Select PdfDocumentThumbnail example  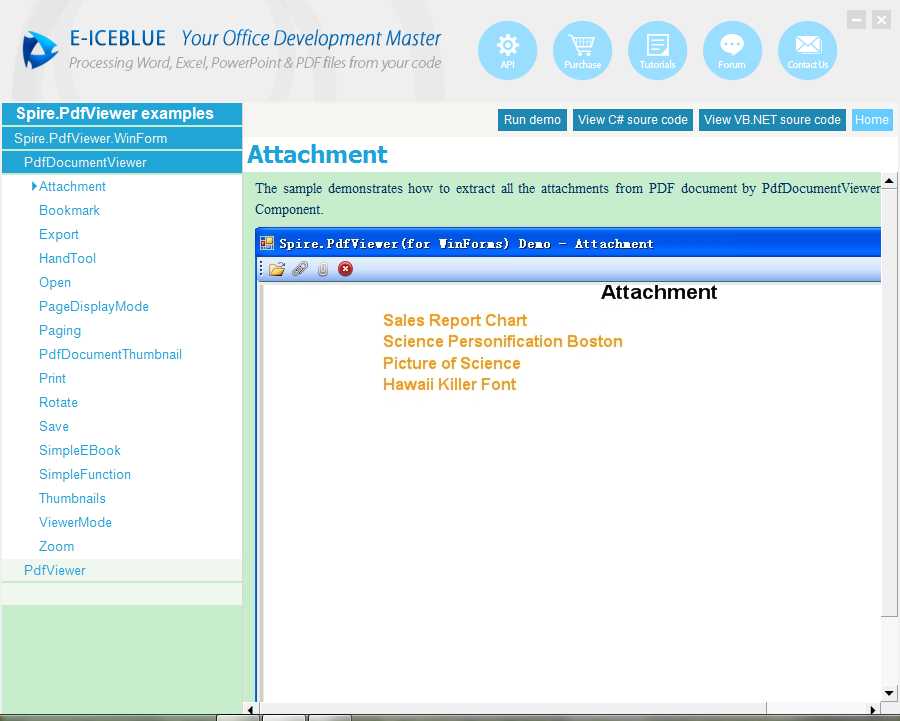[x=110, y=355]
